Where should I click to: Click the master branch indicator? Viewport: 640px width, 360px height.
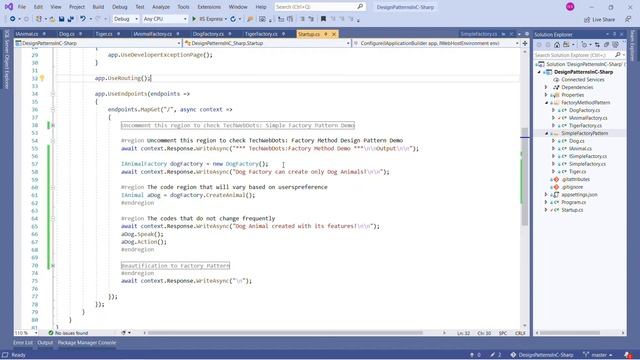tap(598, 355)
